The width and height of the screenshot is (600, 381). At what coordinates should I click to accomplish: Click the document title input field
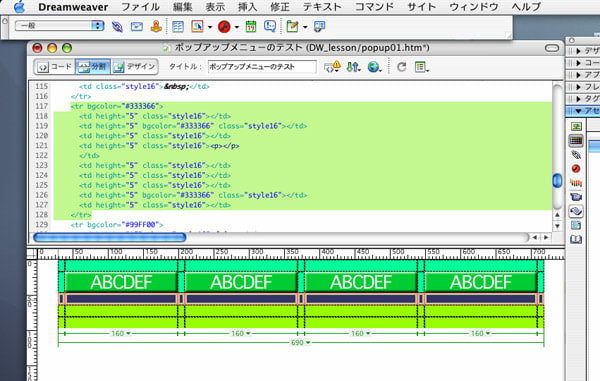pos(262,67)
